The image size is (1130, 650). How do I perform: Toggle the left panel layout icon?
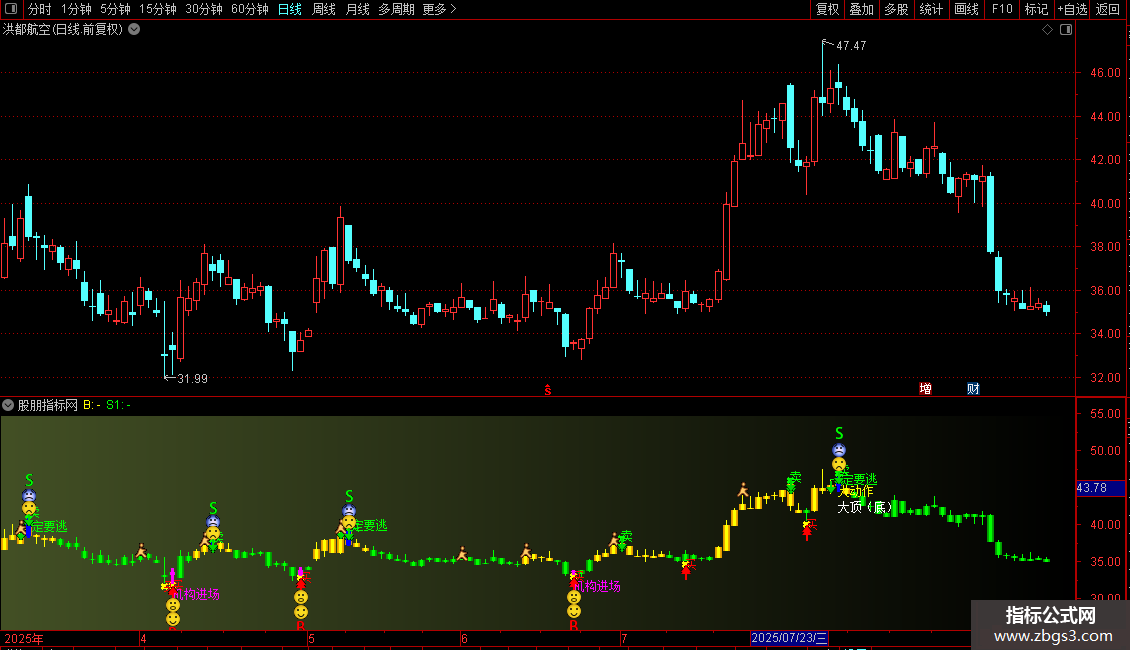pyautogui.click(x=11, y=9)
